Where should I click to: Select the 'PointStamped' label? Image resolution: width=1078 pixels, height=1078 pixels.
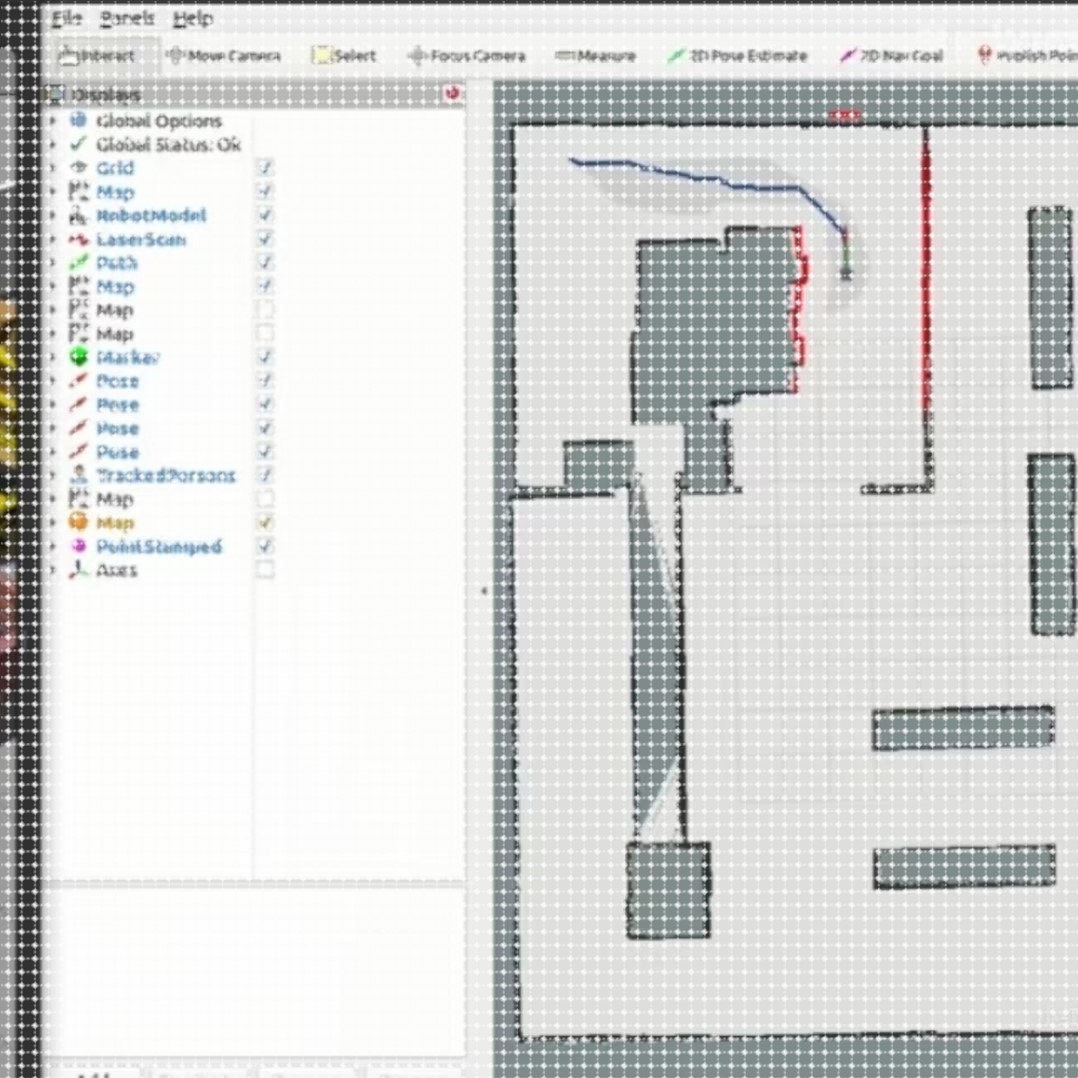[159, 547]
